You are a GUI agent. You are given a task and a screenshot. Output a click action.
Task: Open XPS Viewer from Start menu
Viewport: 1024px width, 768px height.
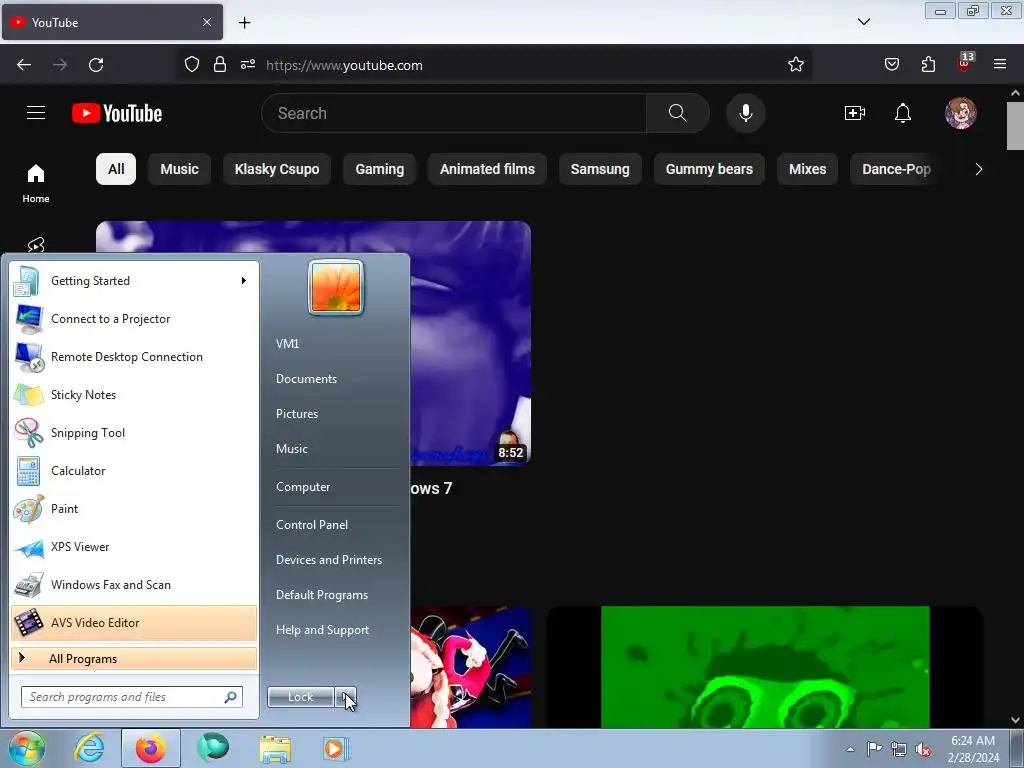[x=134, y=547]
